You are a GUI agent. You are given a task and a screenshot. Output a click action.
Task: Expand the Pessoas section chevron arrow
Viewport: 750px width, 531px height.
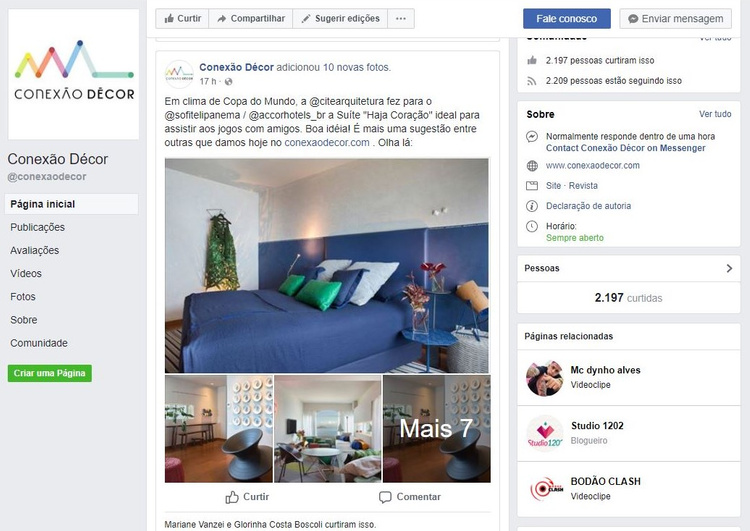coord(729,268)
